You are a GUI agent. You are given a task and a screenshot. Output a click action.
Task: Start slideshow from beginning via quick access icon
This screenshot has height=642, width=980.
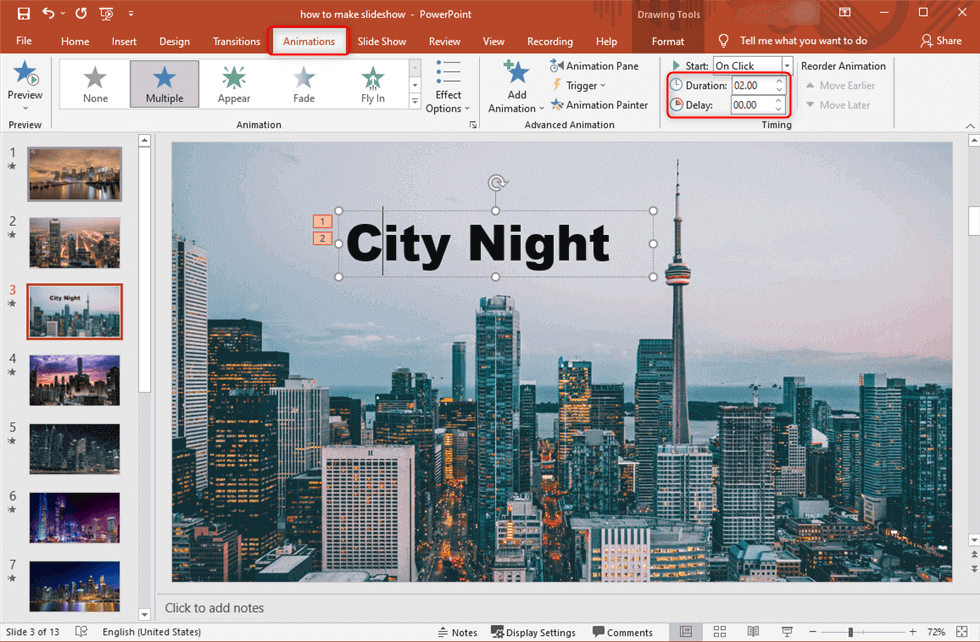click(106, 14)
